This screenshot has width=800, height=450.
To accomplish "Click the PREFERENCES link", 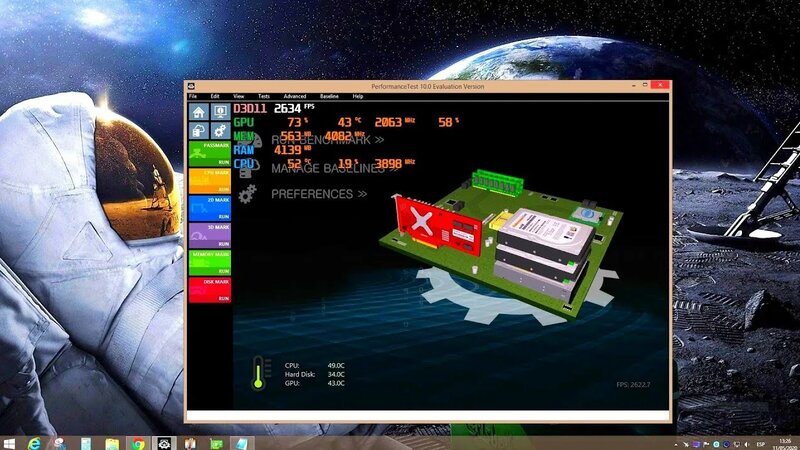I will point(319,194).
